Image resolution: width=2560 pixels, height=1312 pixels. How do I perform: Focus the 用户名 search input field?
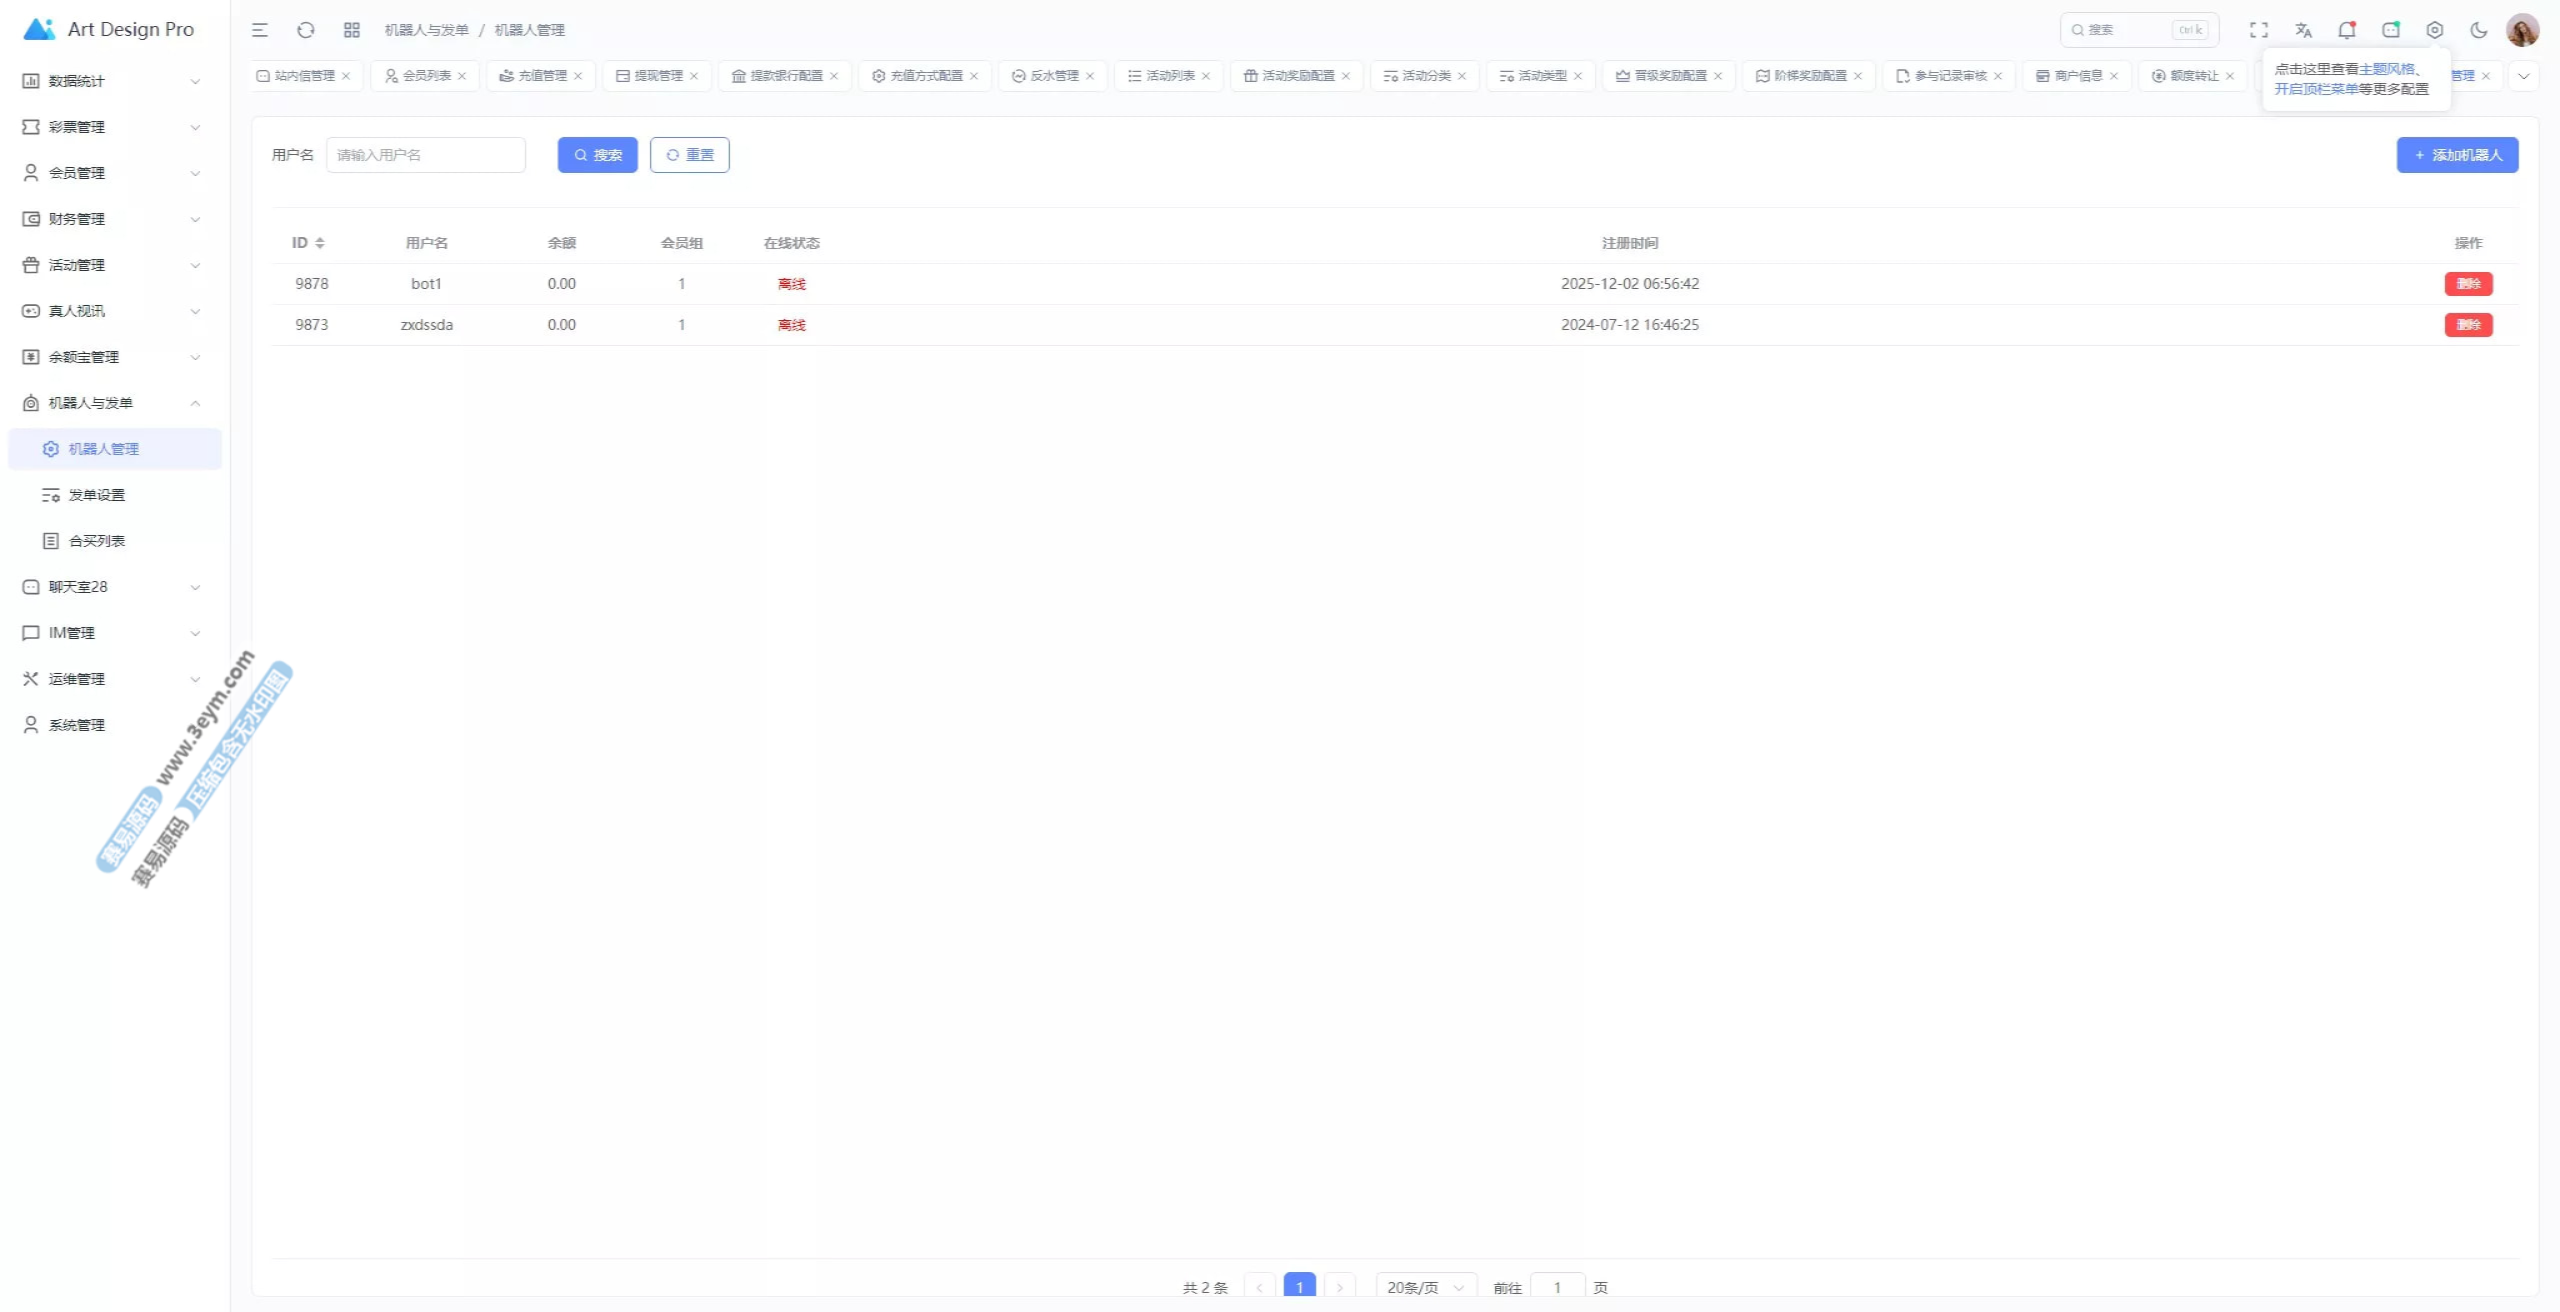pos(426,155)
